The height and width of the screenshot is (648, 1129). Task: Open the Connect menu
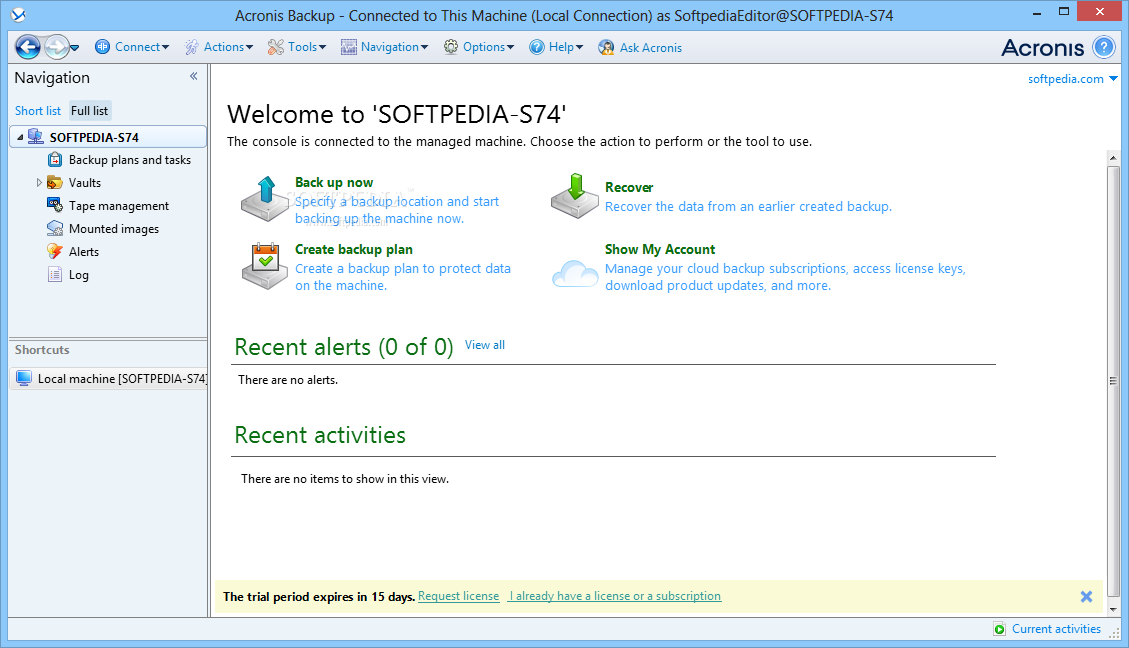[132, 47]
